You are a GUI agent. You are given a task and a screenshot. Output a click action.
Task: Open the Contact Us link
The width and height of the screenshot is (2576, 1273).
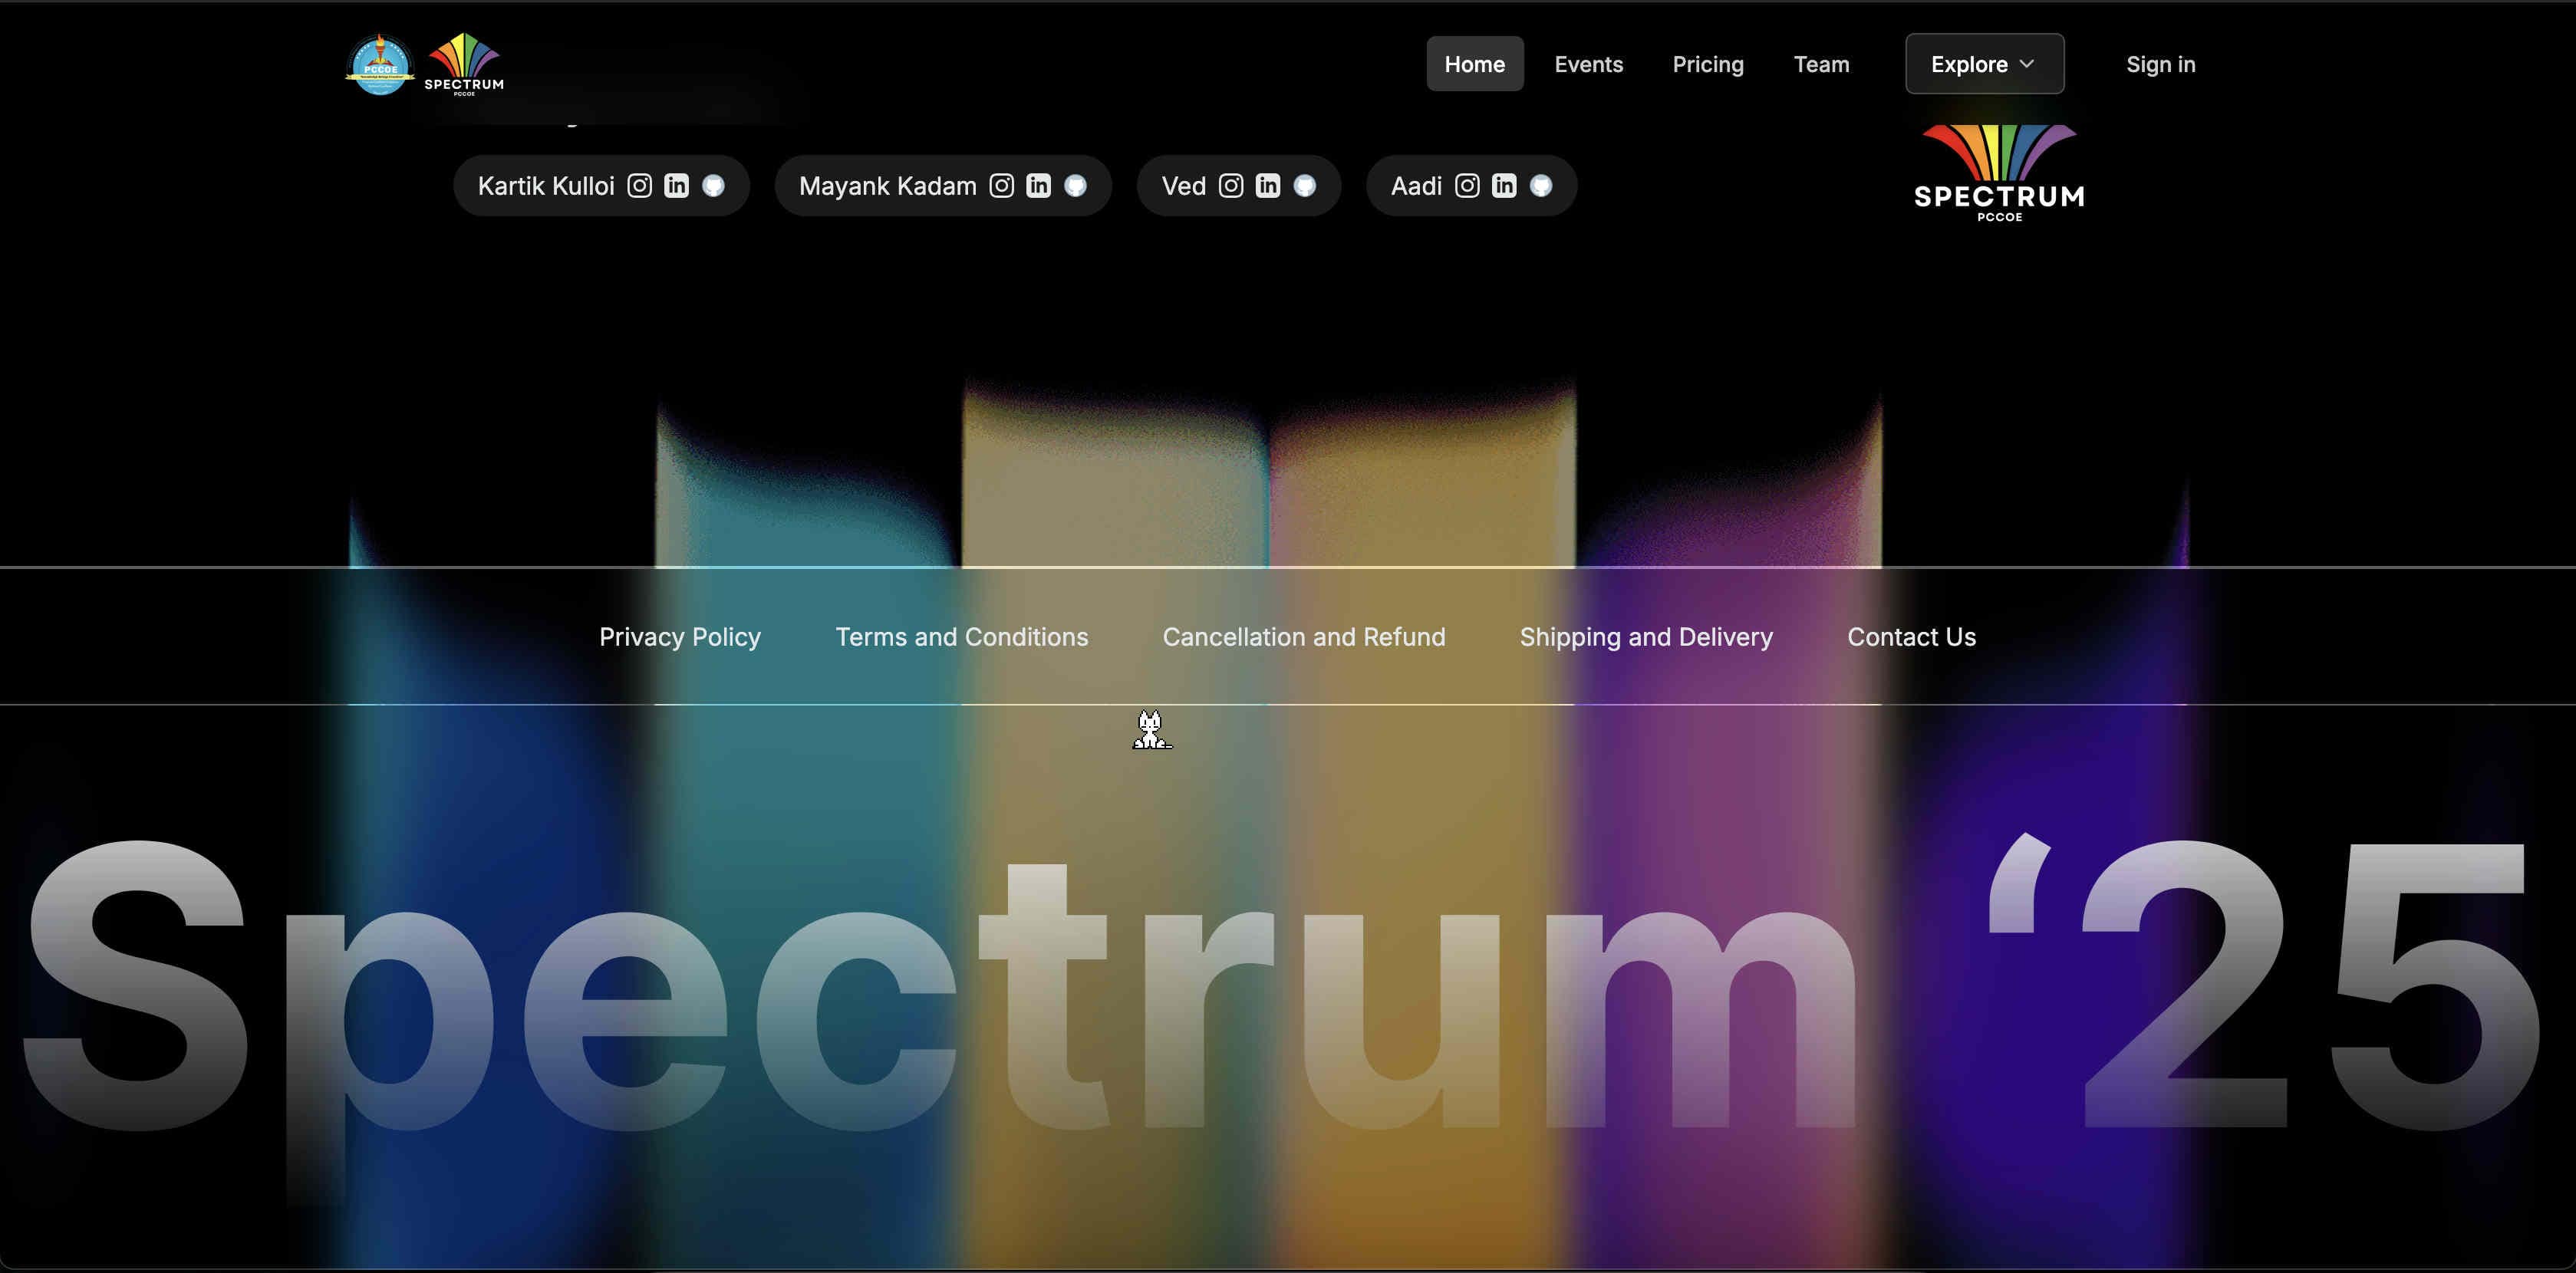pyautogui.click(x=1912, y=637)
